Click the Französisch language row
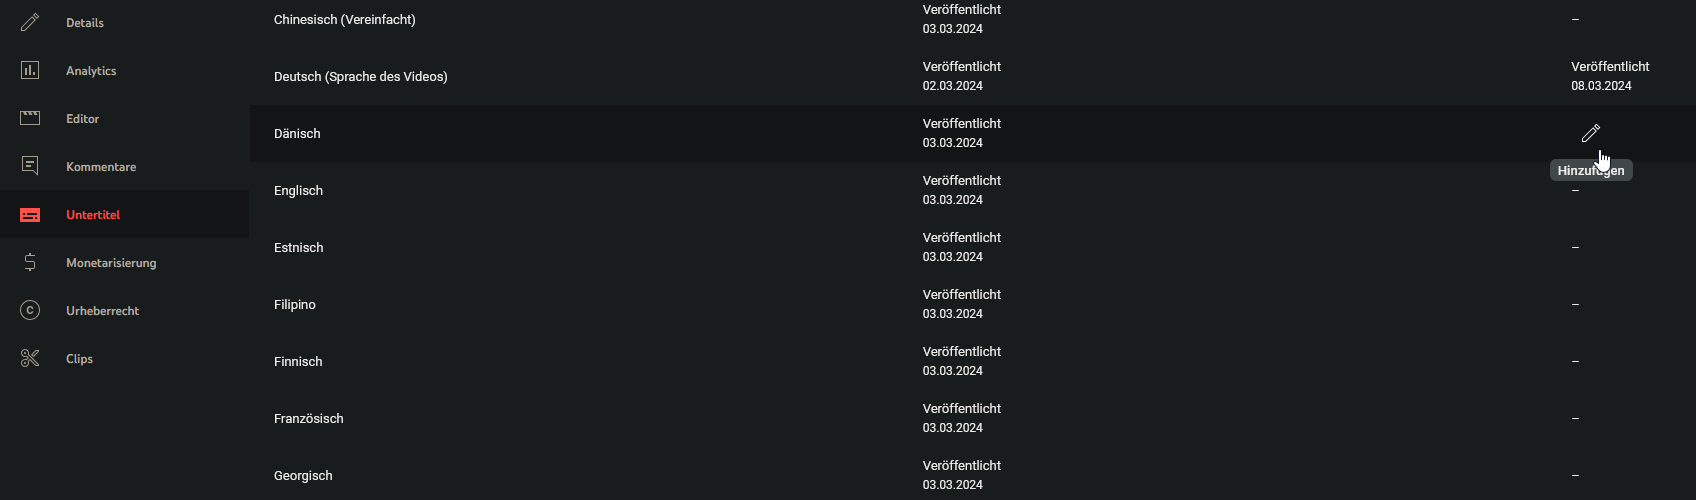Viewport: 1696px width, 500px height. pyautogui.click(x=308, y=418)
